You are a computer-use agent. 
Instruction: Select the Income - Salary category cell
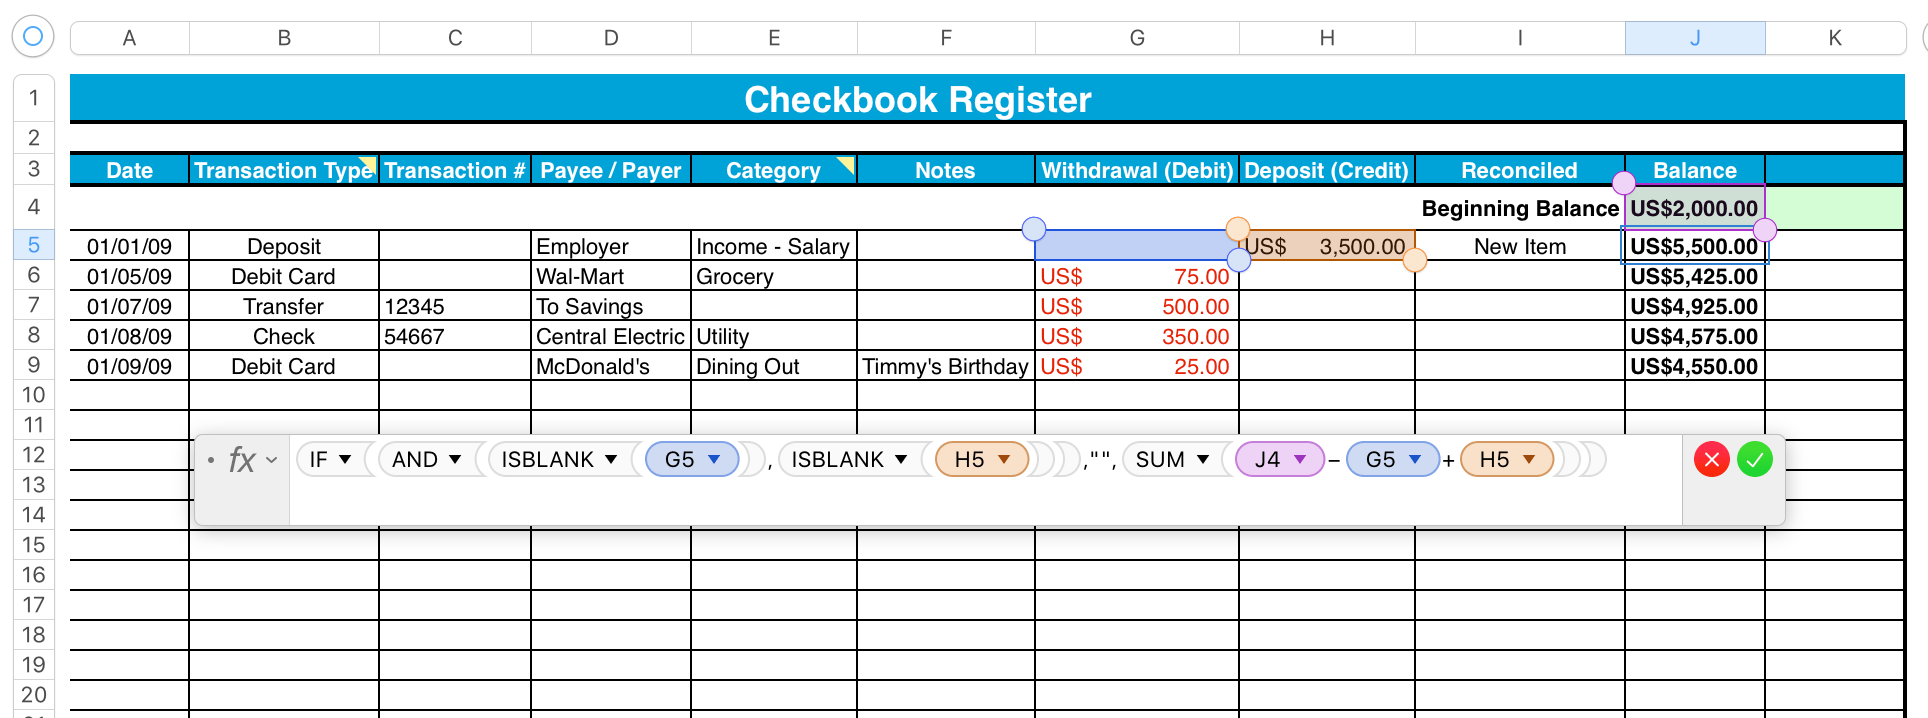click(x=774, y=246)
